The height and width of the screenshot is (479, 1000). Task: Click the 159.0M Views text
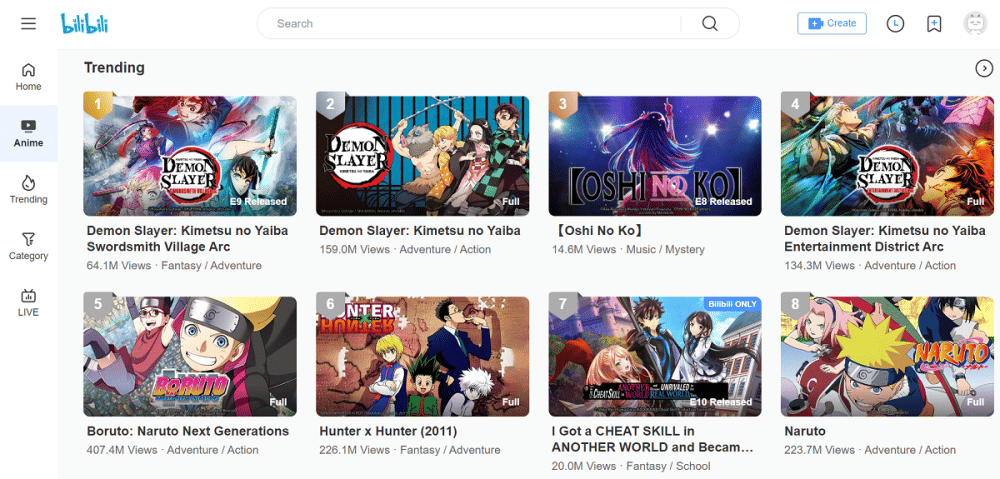[x=354, y=249]
